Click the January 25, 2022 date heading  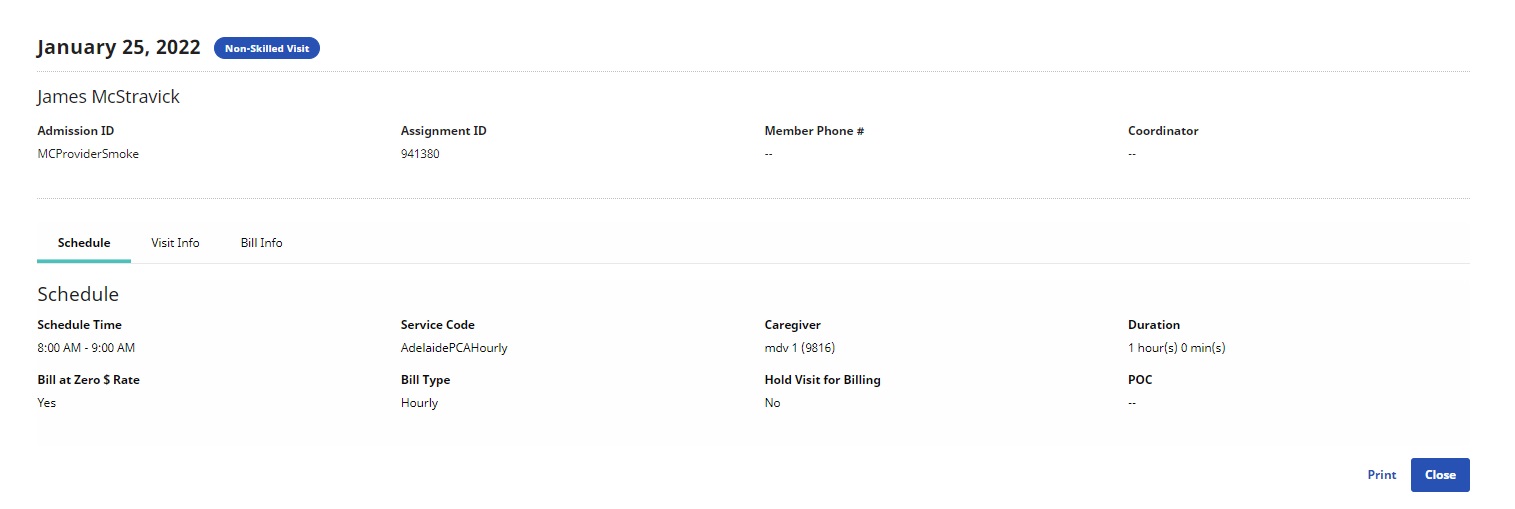[119, 47]
